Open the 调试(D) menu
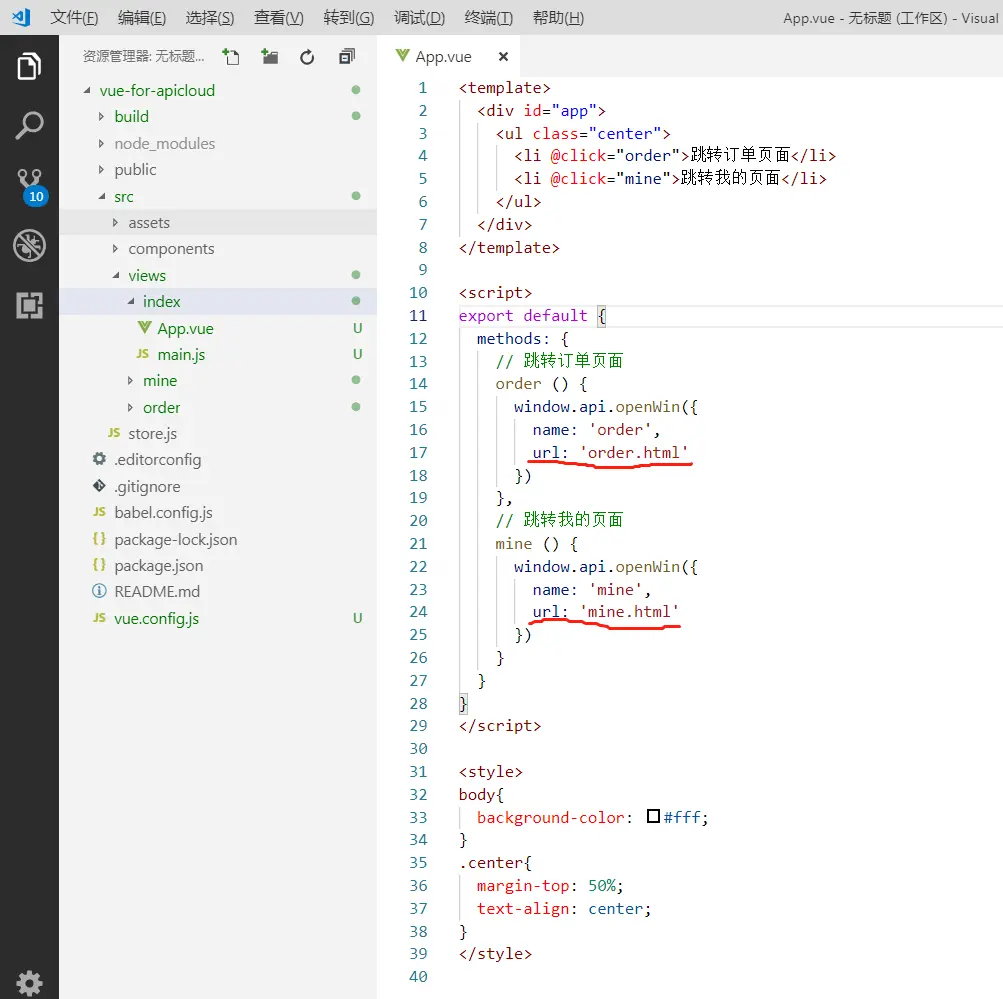 (x=419, y=17)
